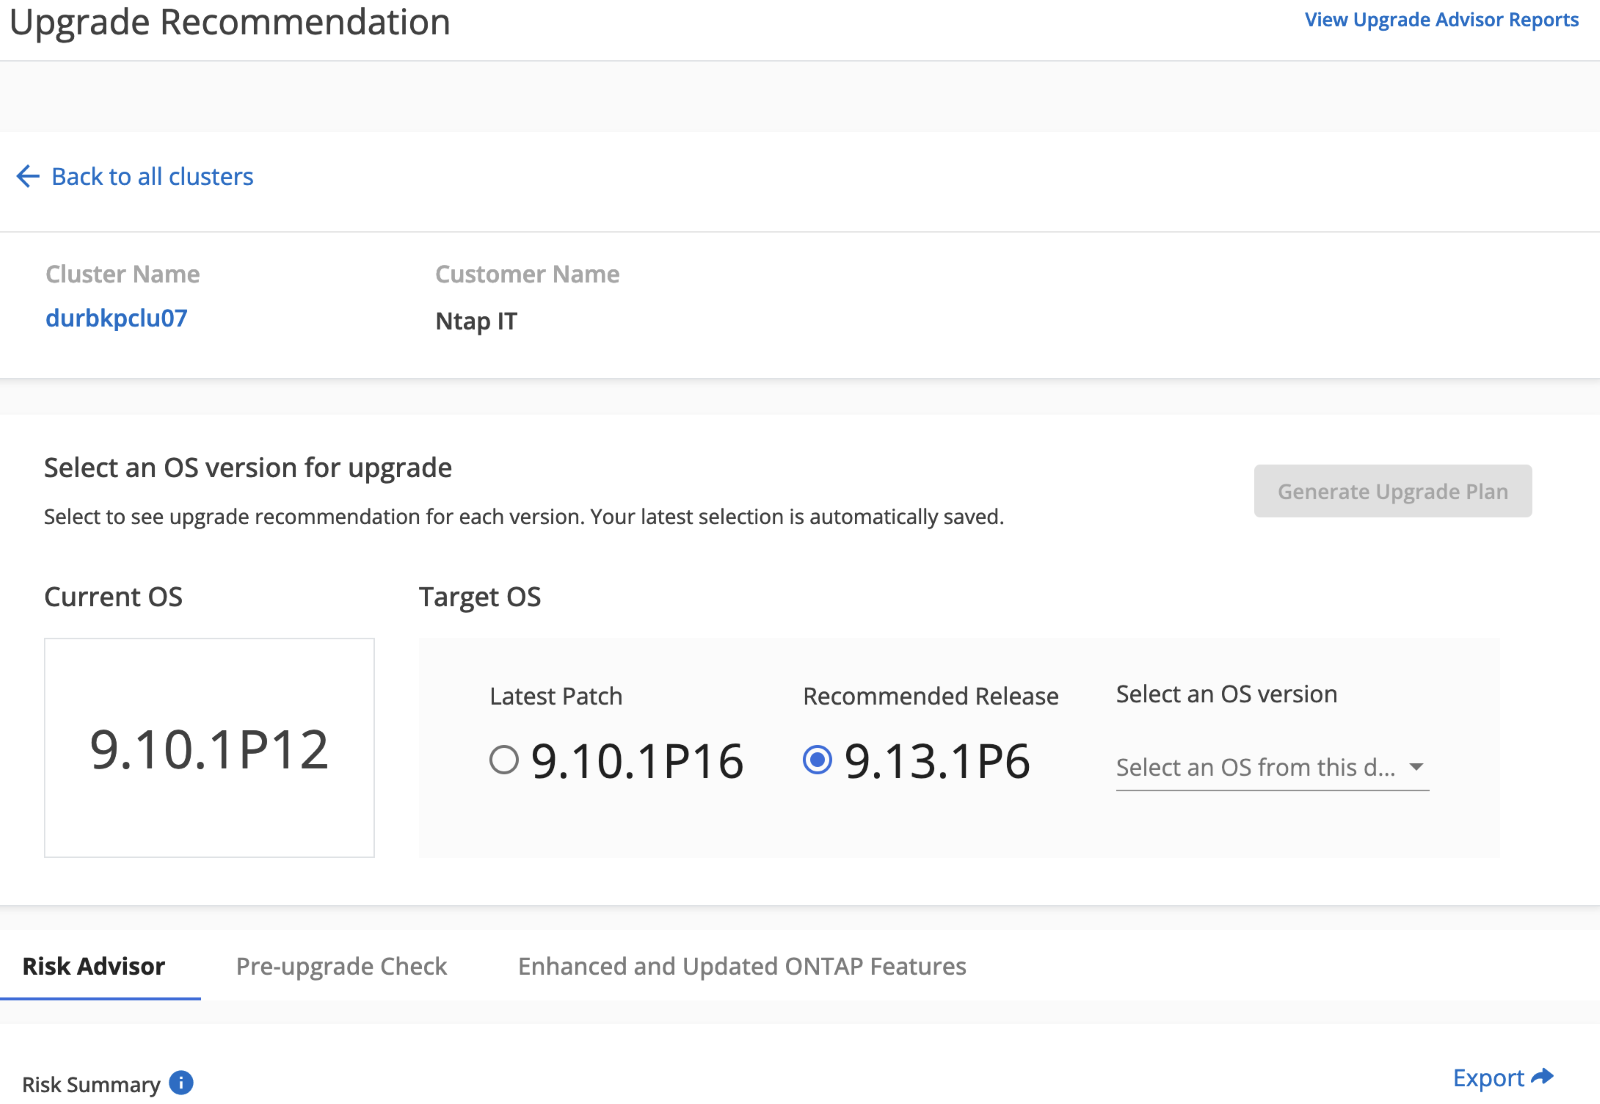Click the Select an OS version heading
Image resolution: width=1600 pixels, height=1104 pixels.
[1226, 694]
